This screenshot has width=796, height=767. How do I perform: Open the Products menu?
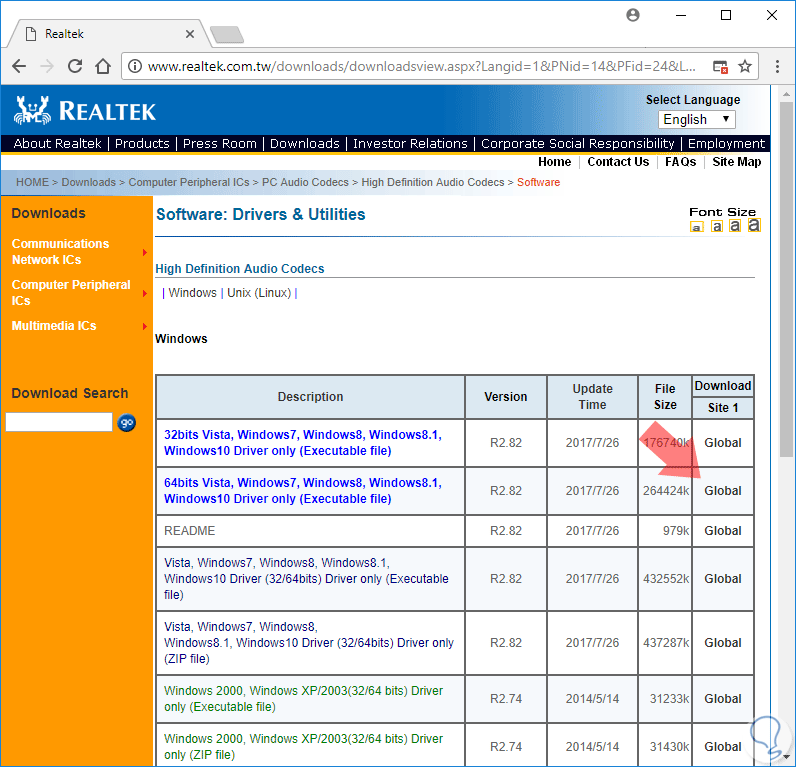point(142,144)
